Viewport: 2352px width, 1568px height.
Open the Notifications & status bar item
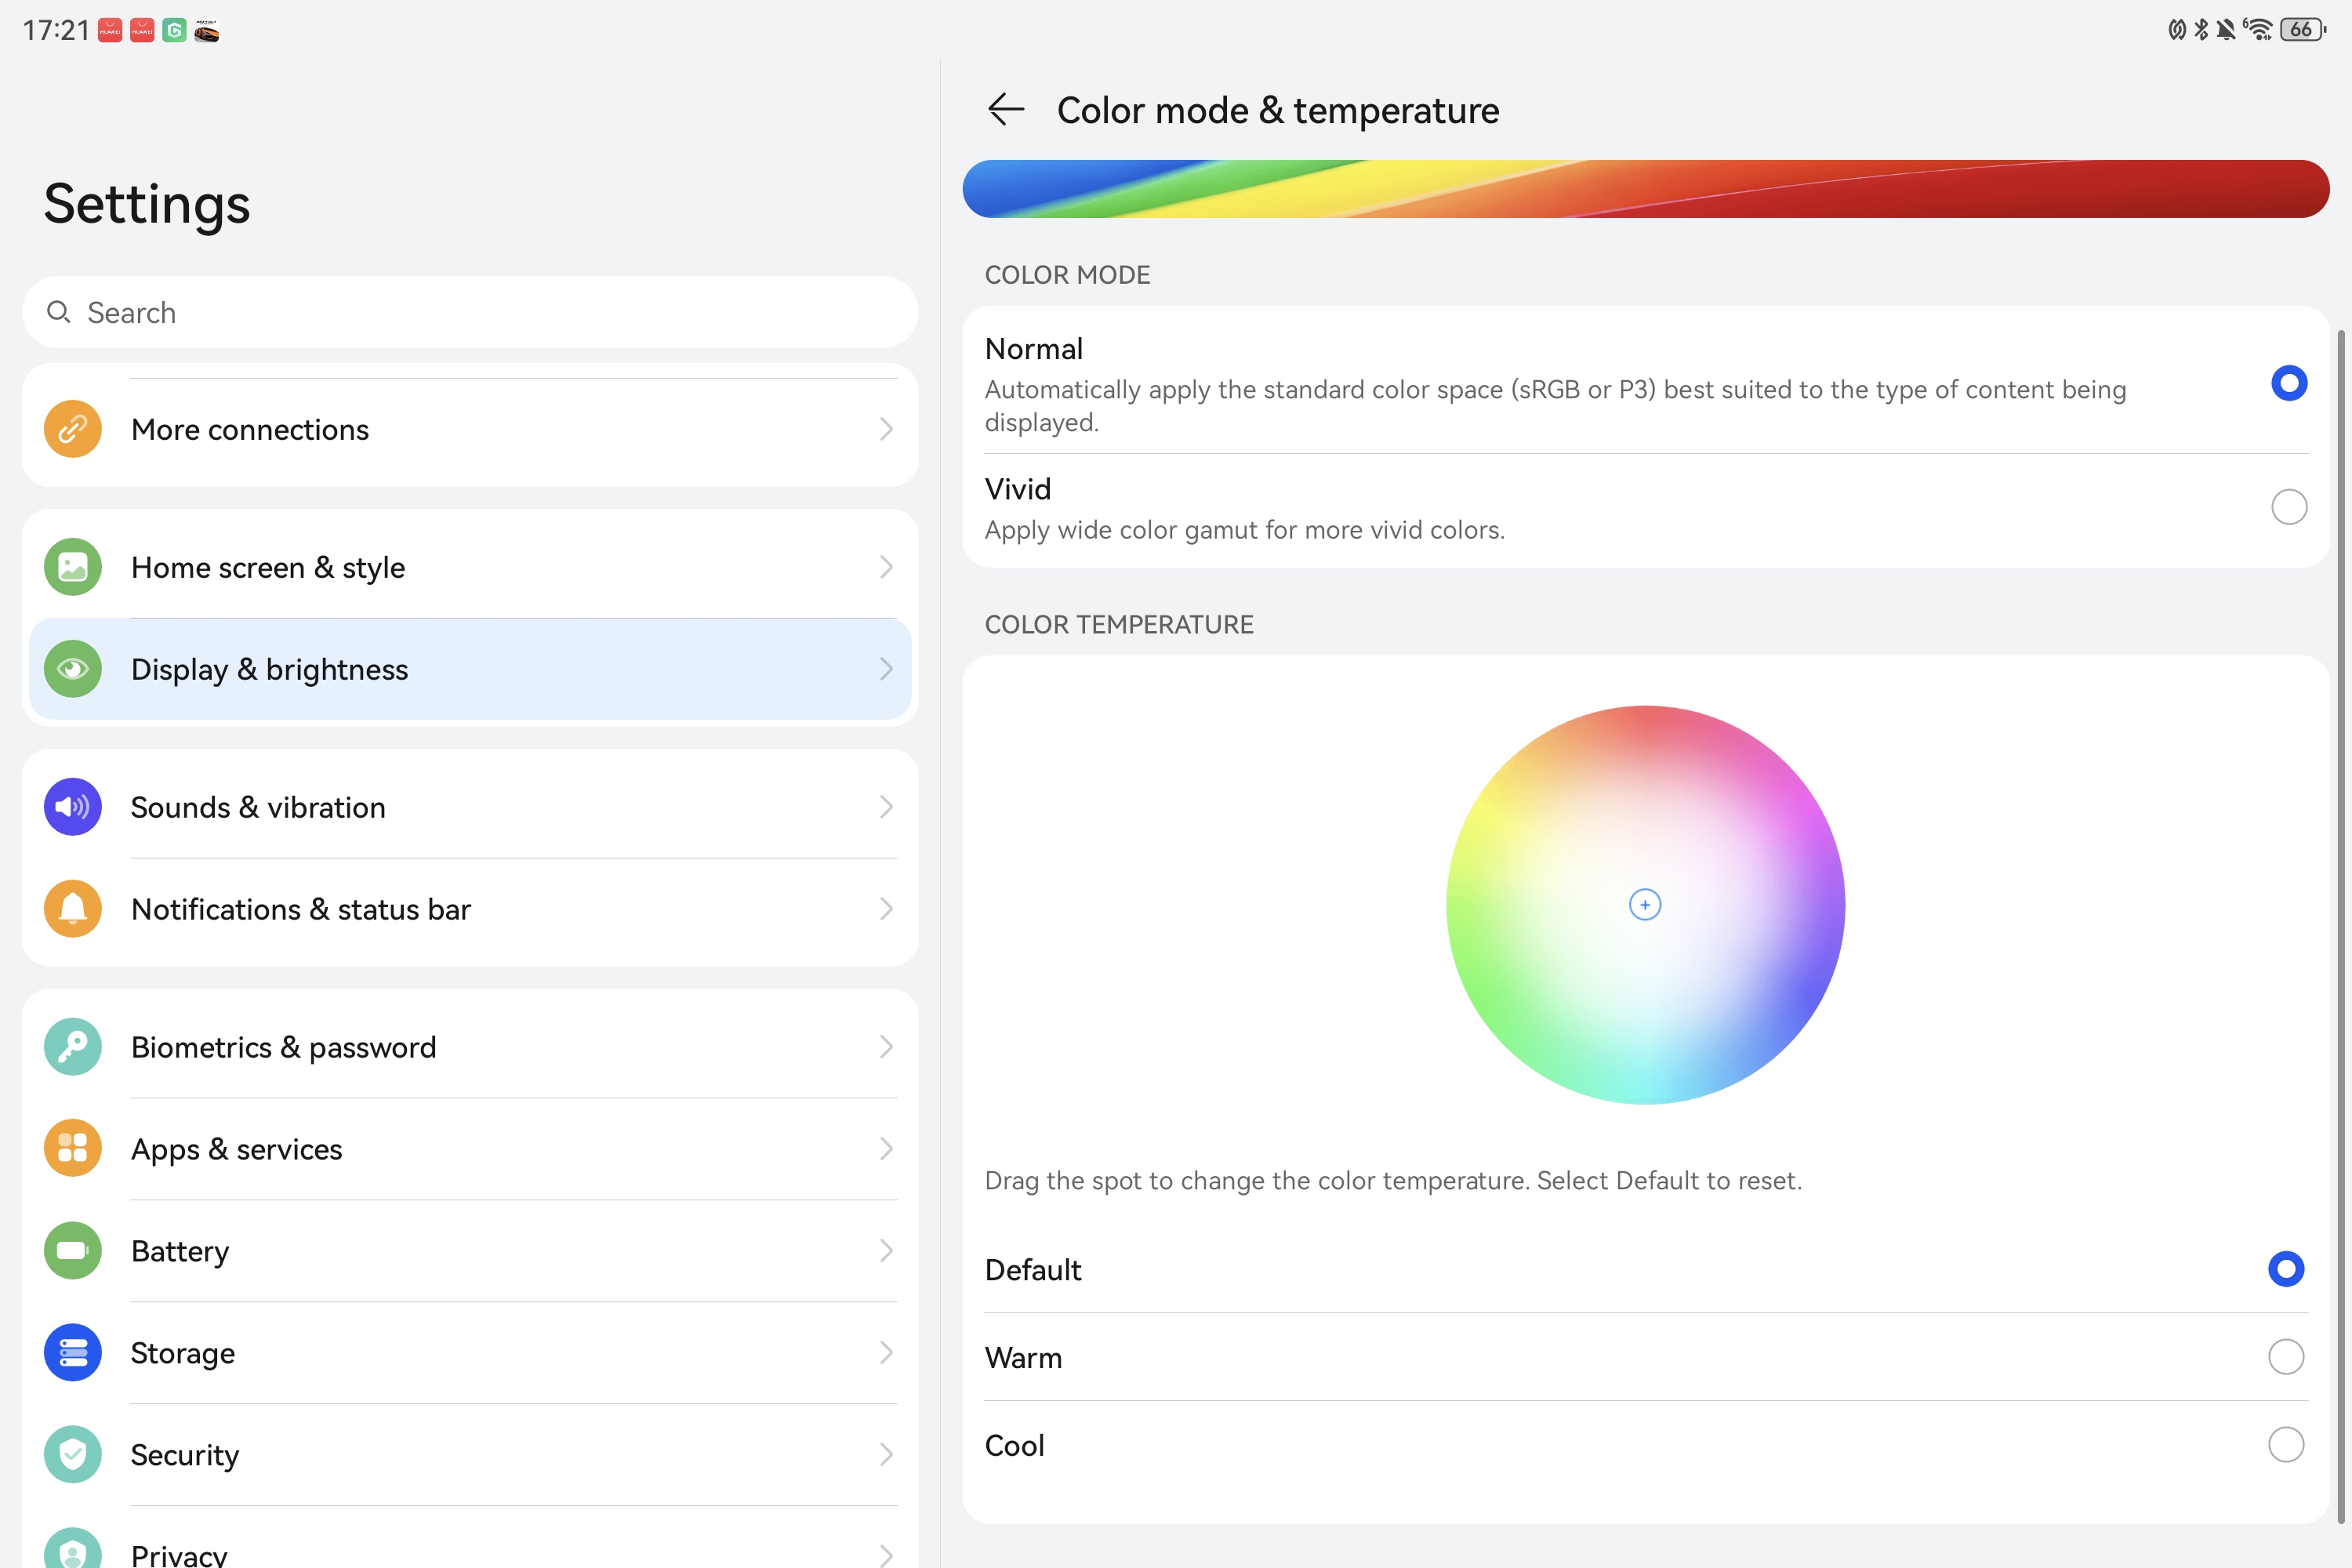tap(470, 909)
